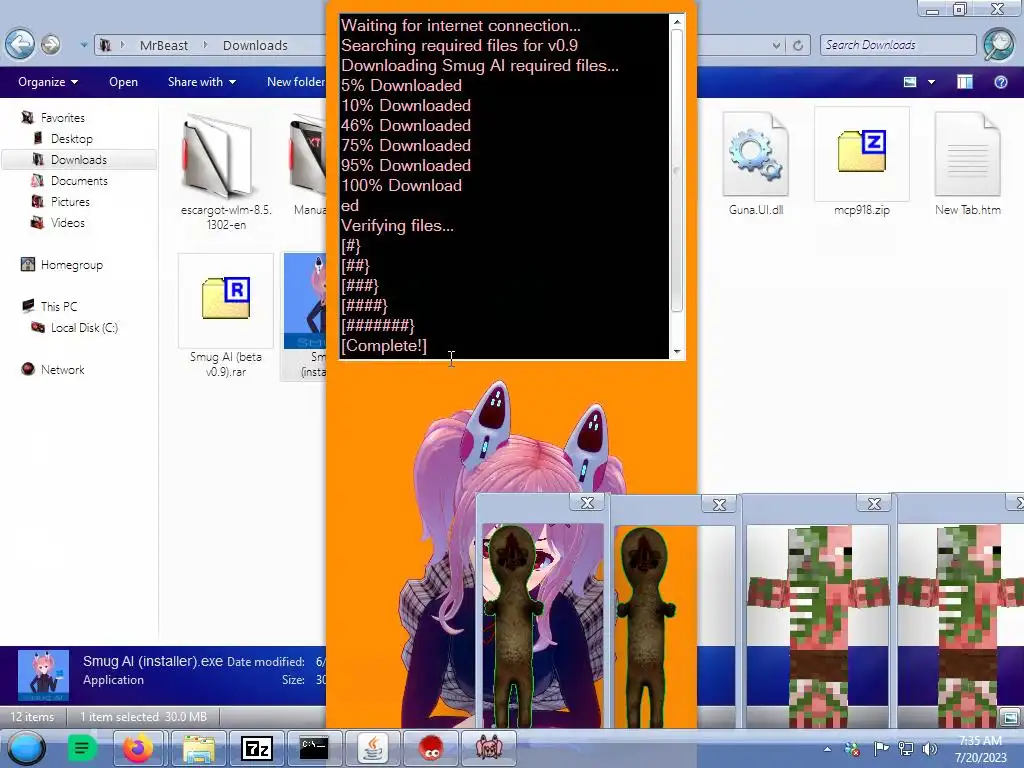Image resolution: width=1024 pixels, height=768 pixels.
Task: Select Pictures in navigation pane
Action: click(70, 201)
